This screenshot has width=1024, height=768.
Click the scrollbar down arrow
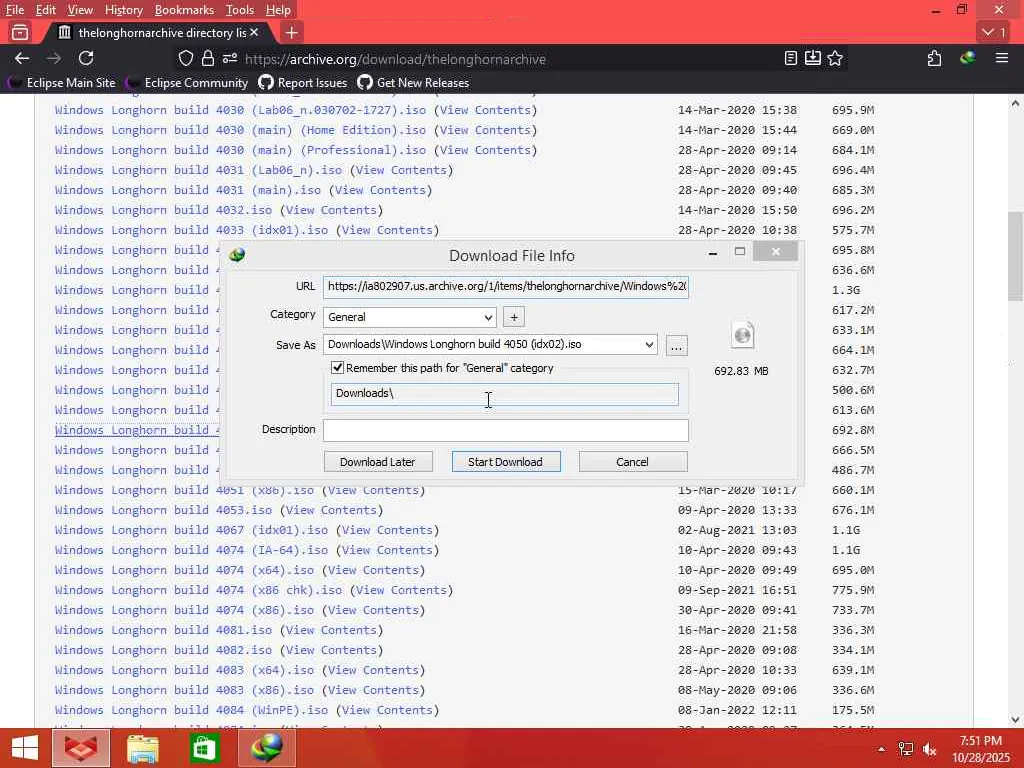[1016, 720]
